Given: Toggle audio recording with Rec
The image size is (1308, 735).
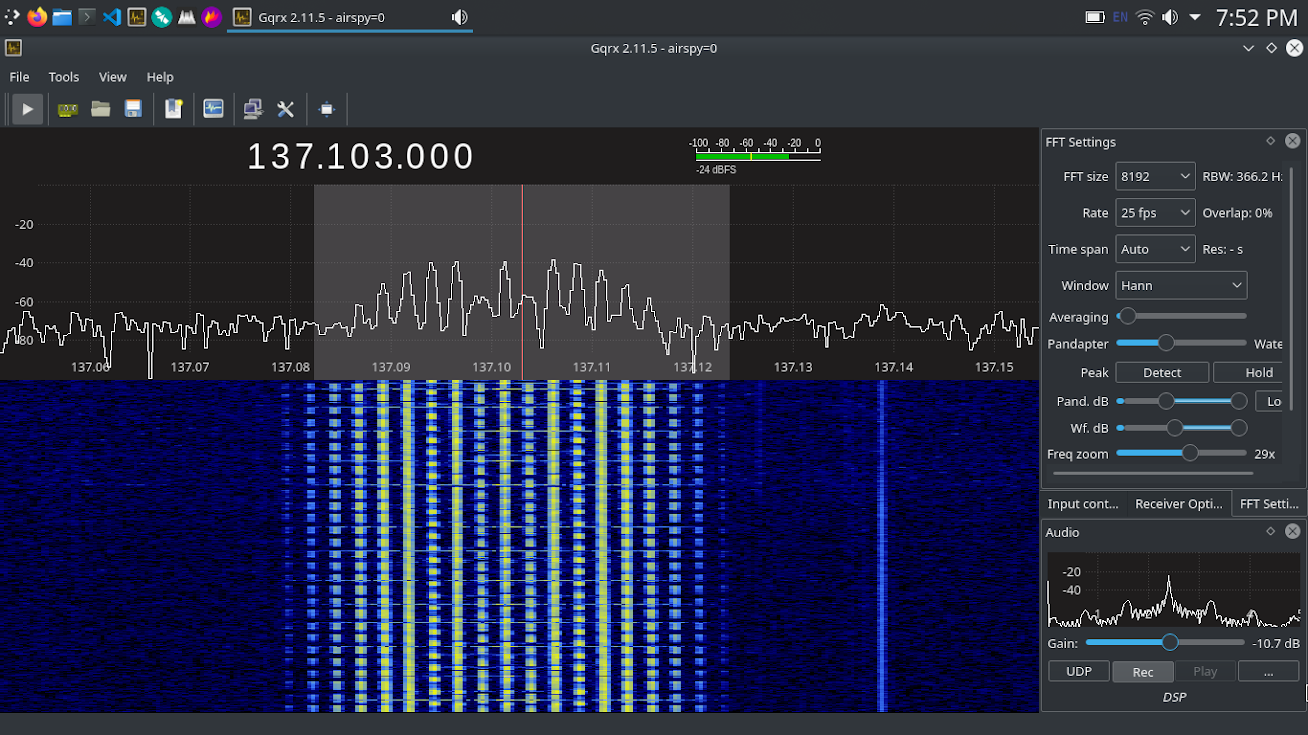Looking at the screenshot, I should click(x=1142, y=672).
